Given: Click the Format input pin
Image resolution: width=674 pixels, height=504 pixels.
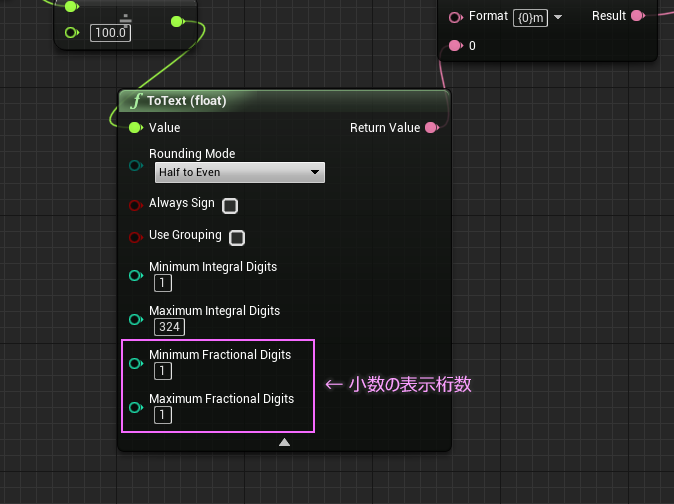Looking at the screenshot, I should click(x=455, y=18).
